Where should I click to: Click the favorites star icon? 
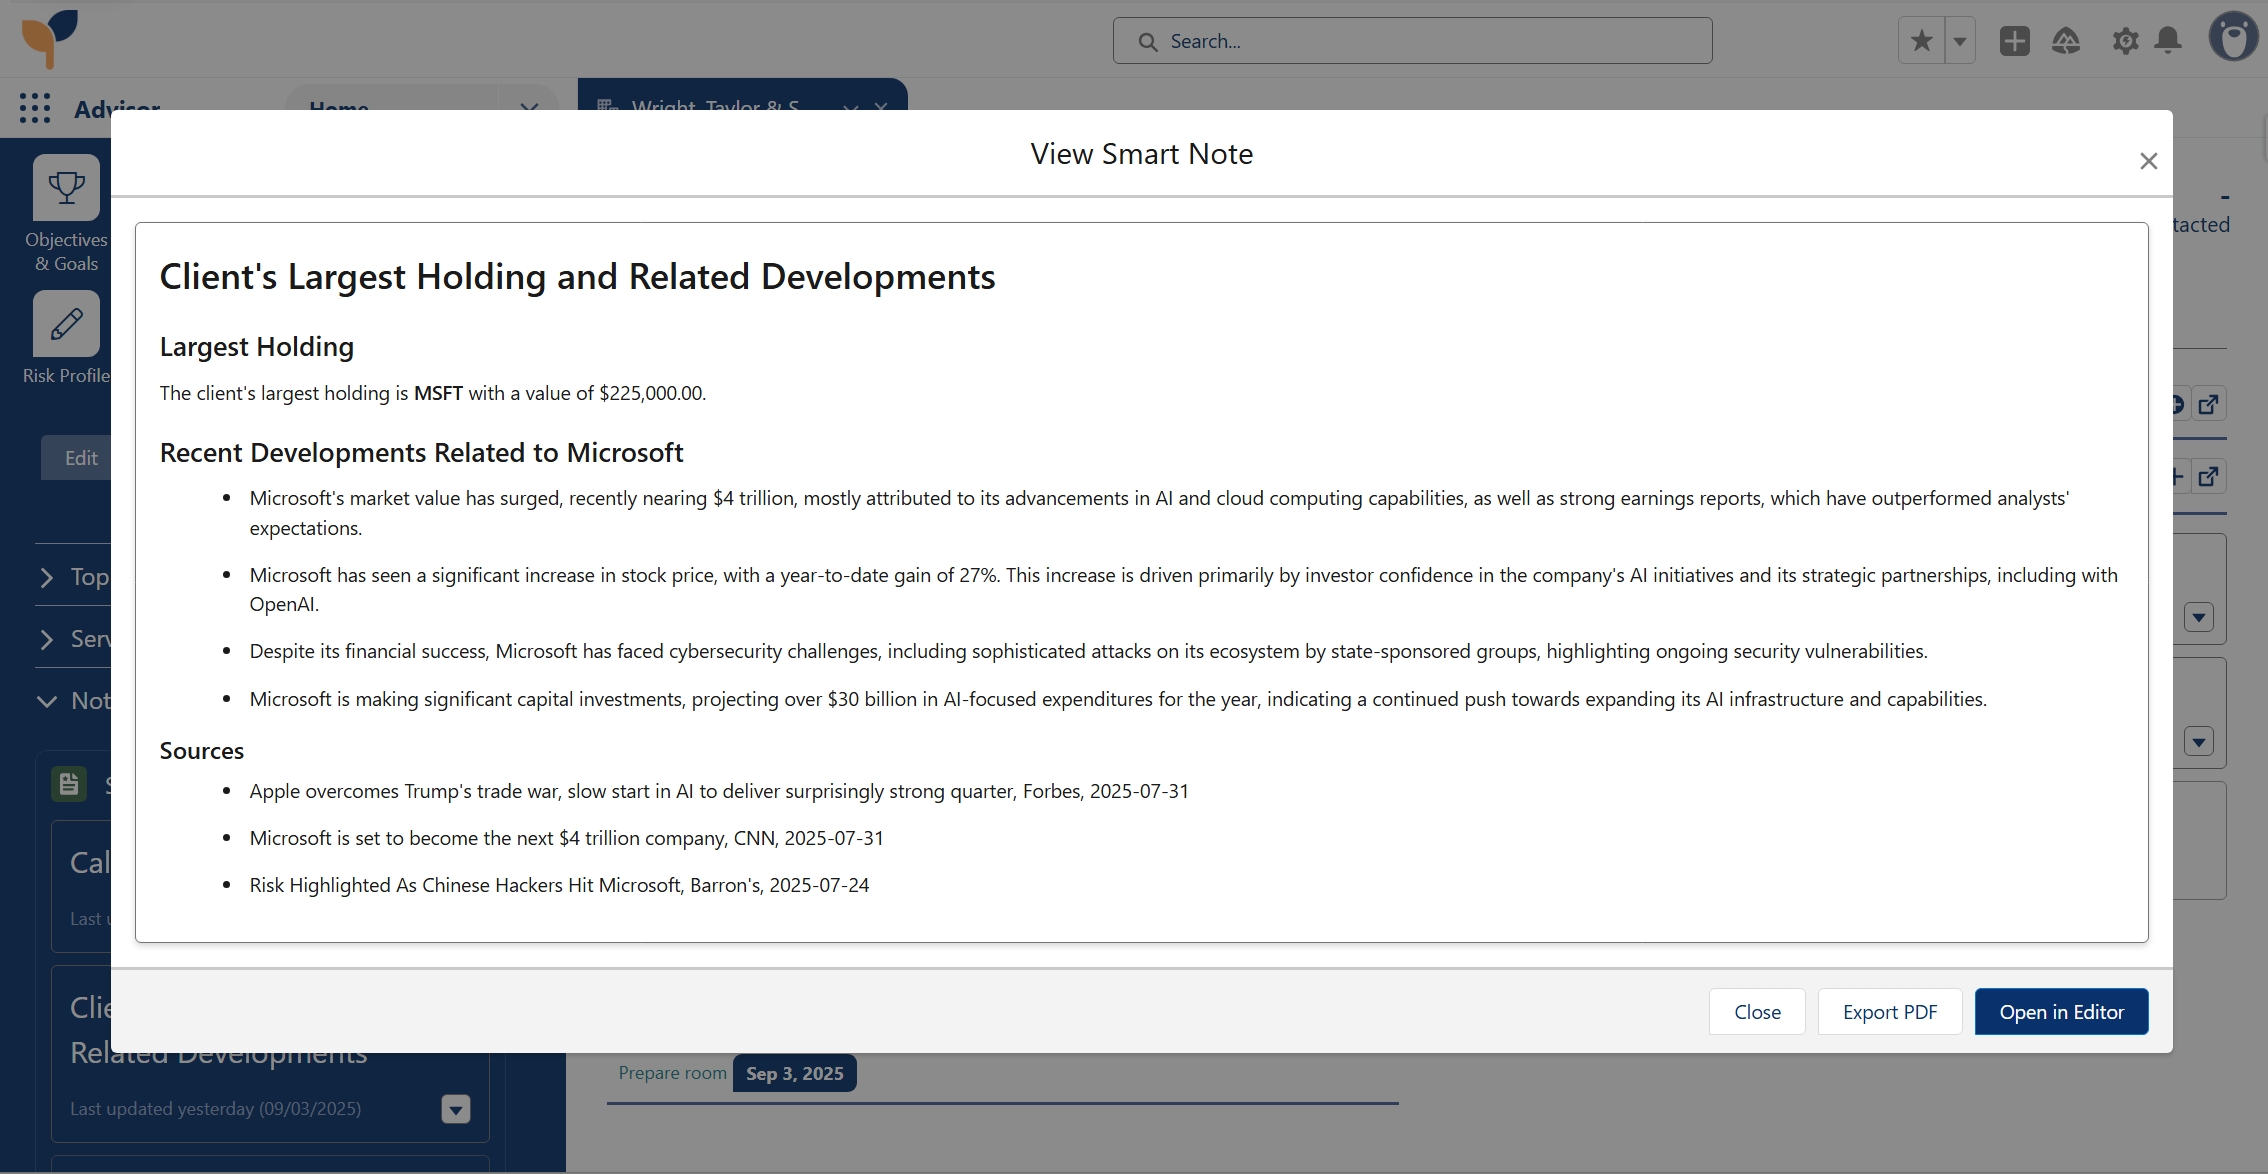[1921, 41]
